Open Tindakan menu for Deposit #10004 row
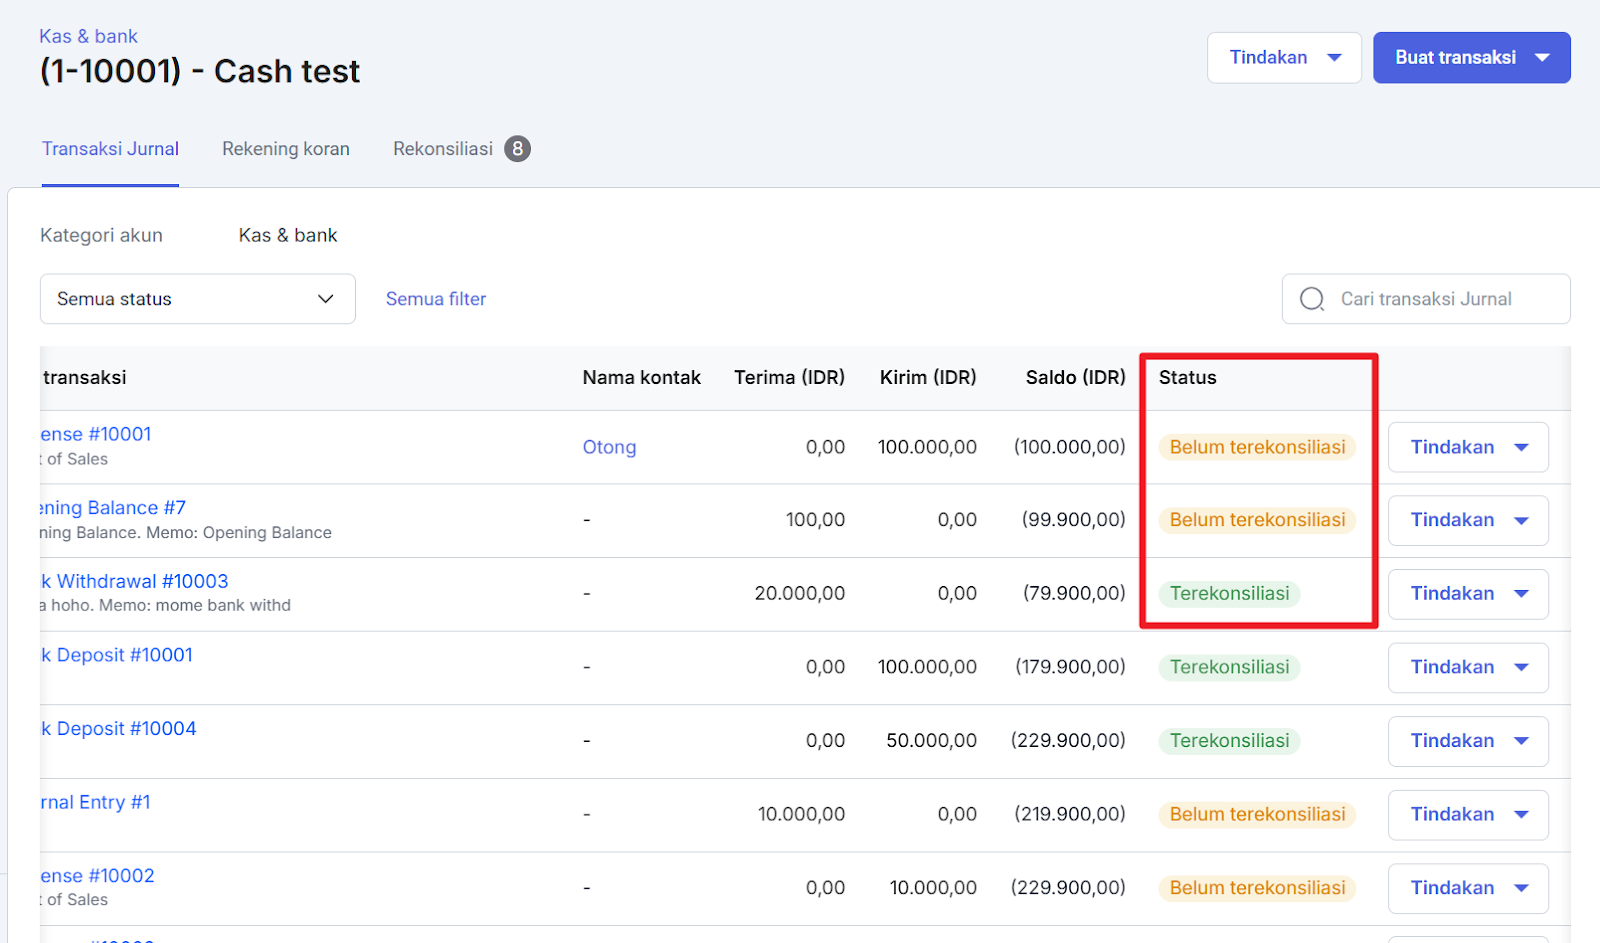The width and height of the screenshot is (1600, 943). [1468, 741]
